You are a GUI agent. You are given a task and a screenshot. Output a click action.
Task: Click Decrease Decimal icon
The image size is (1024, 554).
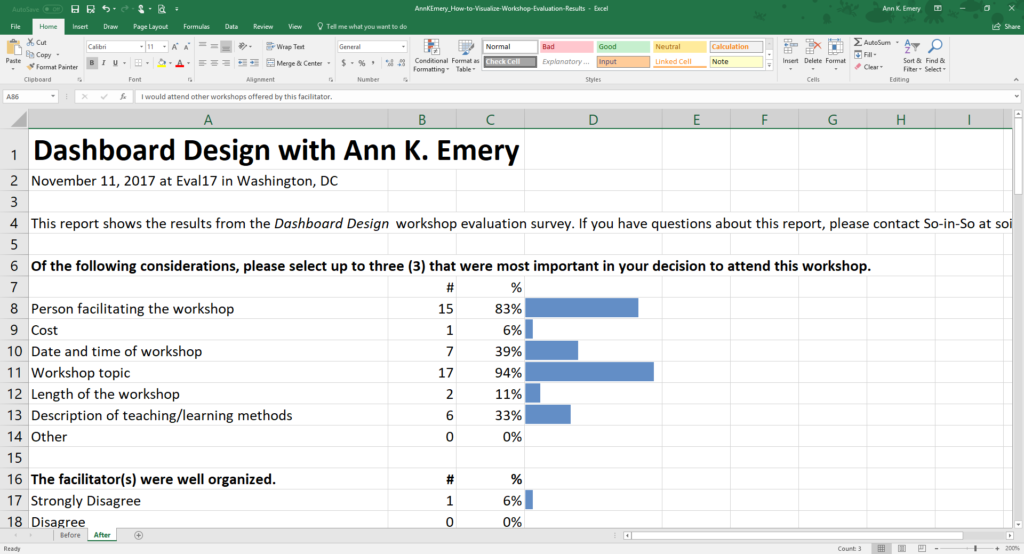pyautogui.click(x=401, y=63)
